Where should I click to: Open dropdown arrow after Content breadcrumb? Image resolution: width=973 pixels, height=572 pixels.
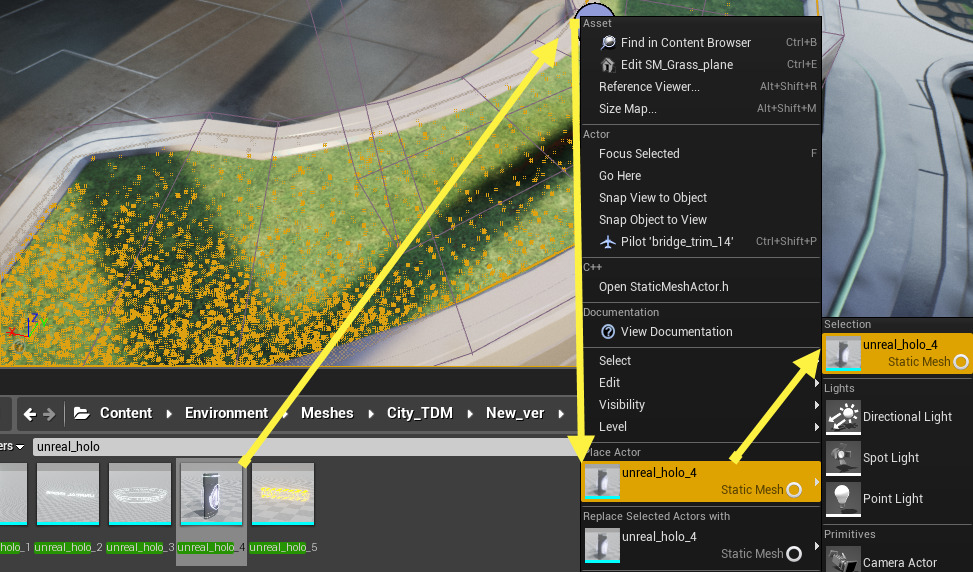coord(169,414)
